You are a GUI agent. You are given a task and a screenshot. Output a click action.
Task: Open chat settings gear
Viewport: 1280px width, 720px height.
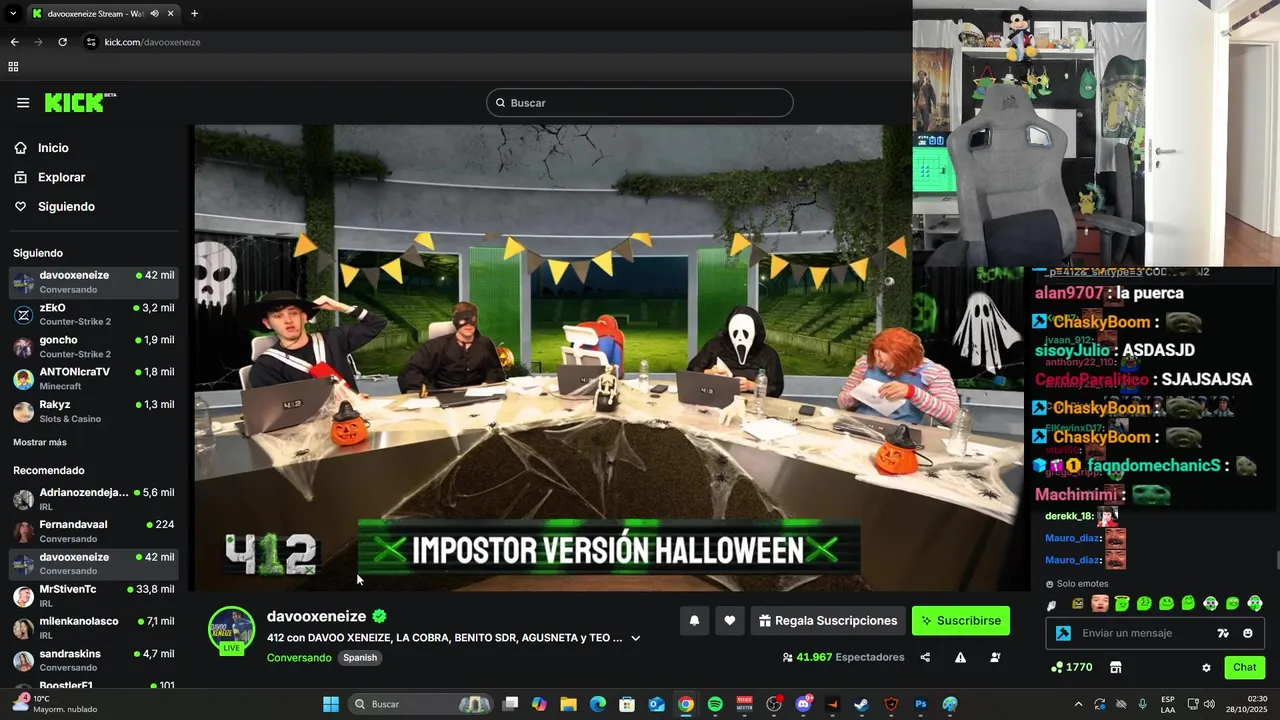coord(1206,667)
